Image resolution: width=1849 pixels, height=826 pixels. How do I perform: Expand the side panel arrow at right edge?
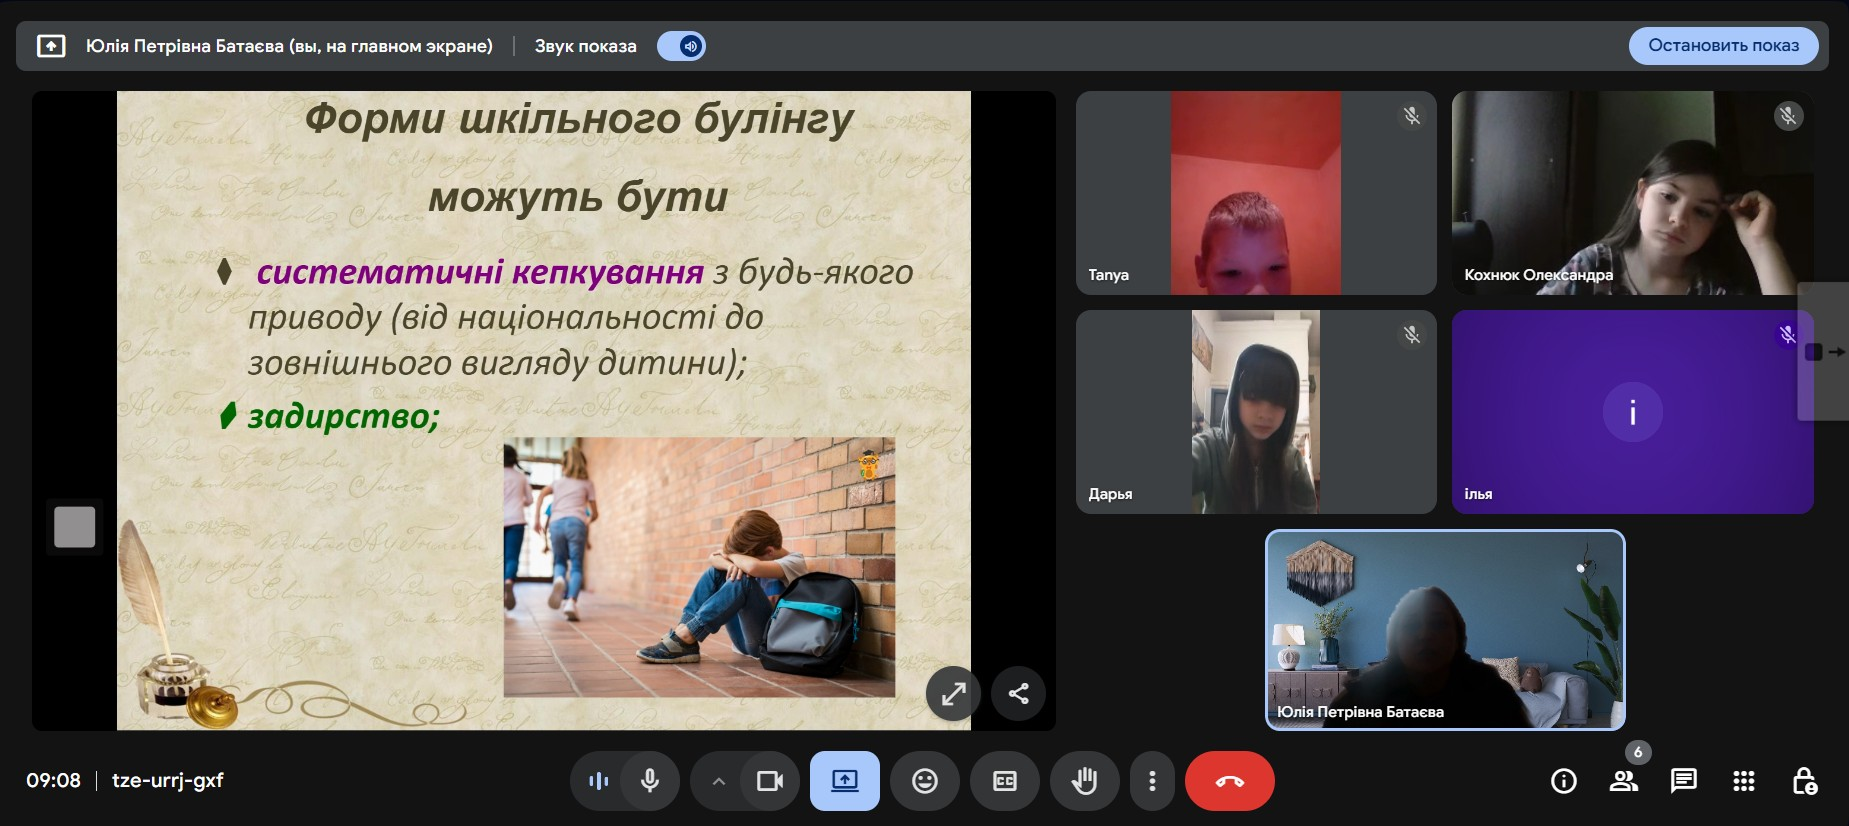click(x=1825, y=352)
